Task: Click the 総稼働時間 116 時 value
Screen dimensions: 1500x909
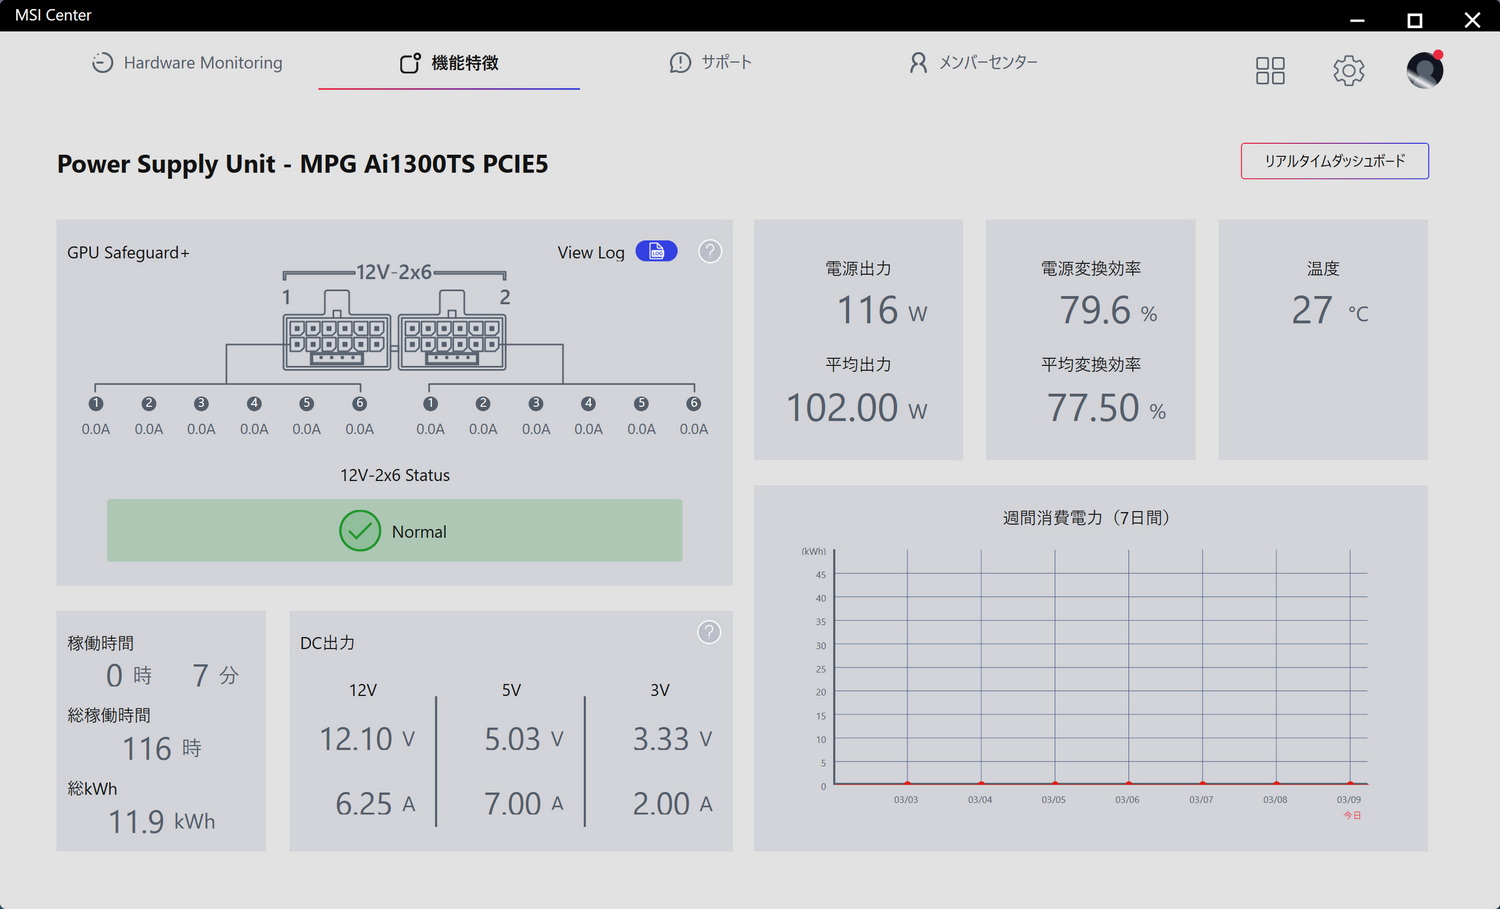Action: [162, 749]
